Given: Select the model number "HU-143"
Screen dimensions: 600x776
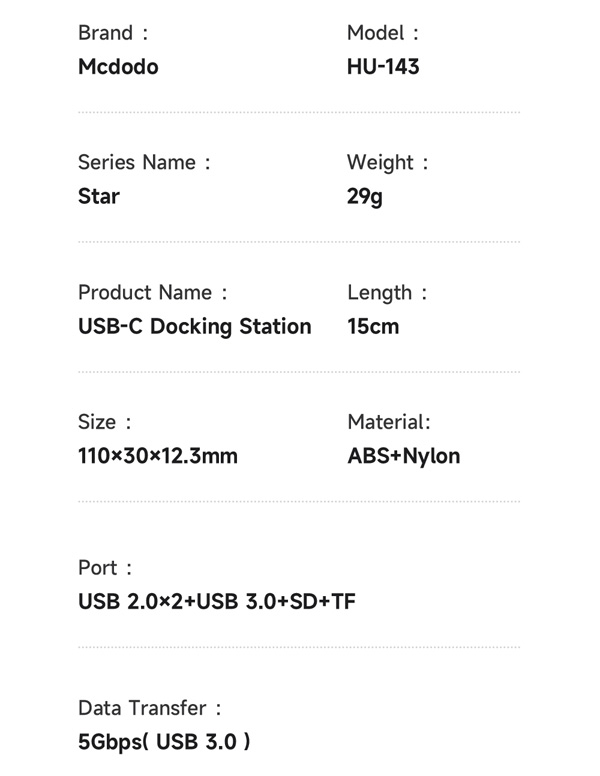Looking at the screenshot, I should pyautogui.click(x=383, y=67).
